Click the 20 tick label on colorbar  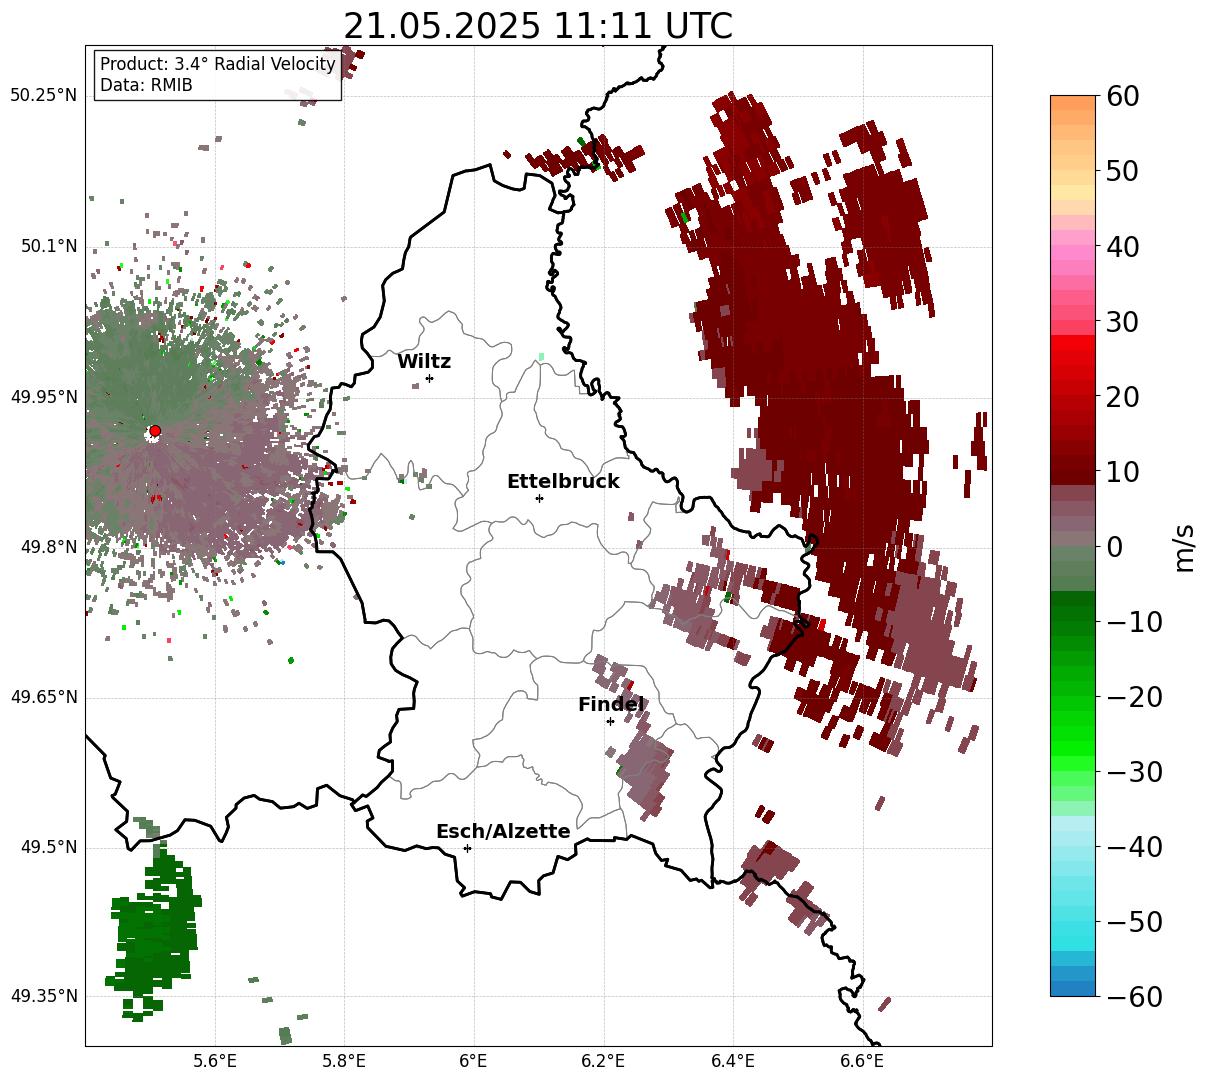click(1125, 397)
